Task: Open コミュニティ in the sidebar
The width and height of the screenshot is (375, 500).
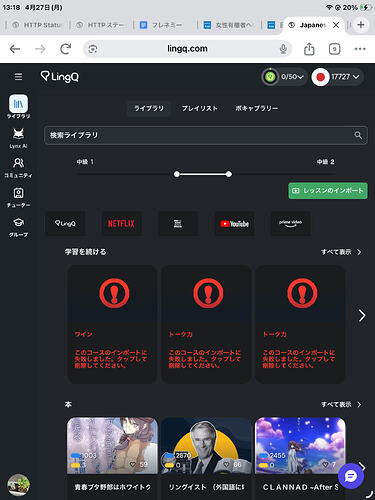Action: point(18,168)
